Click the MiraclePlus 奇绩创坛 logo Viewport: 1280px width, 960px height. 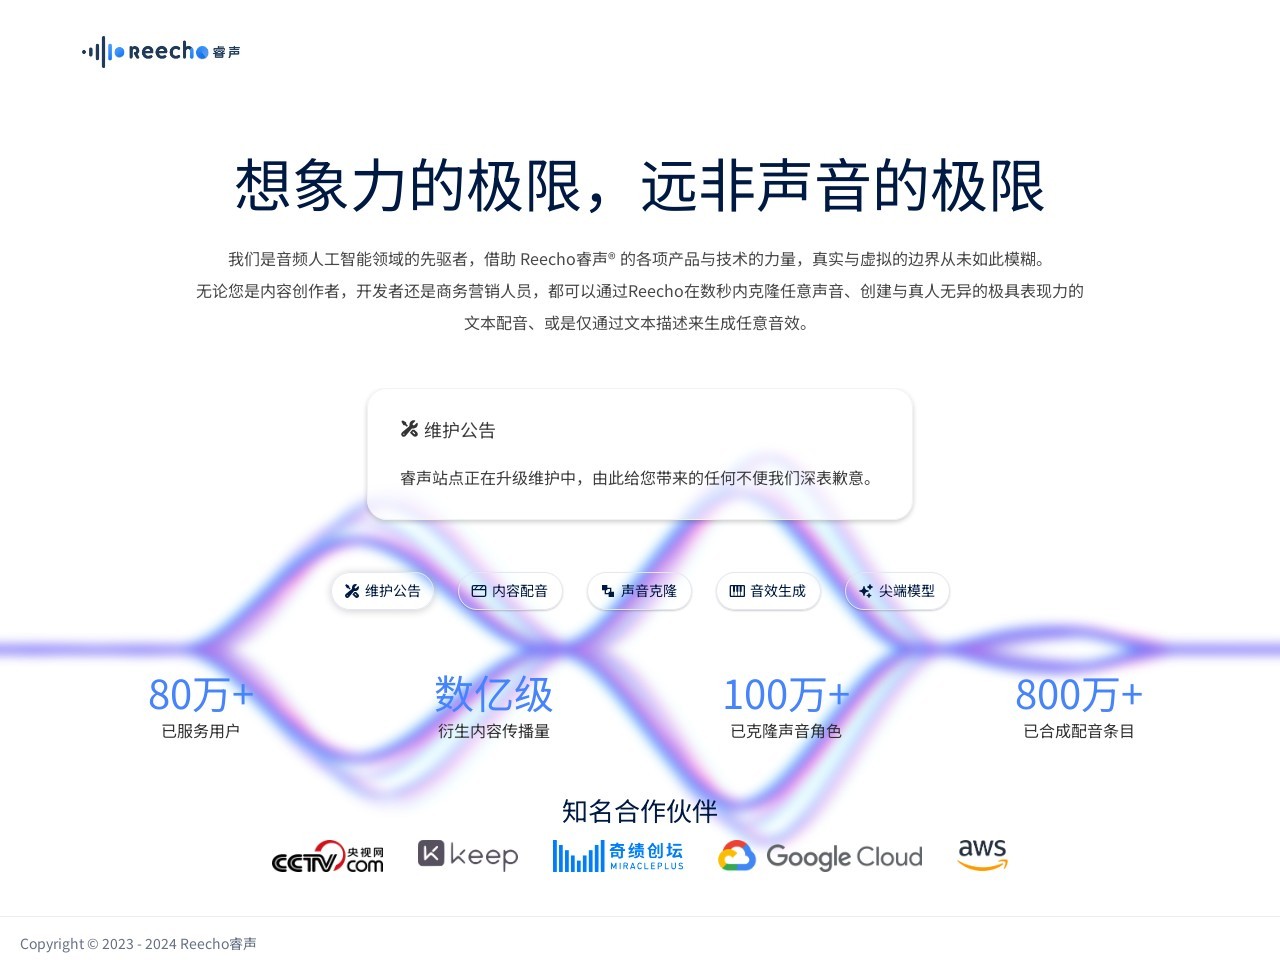pyautogui.click(x=618, y=856)
